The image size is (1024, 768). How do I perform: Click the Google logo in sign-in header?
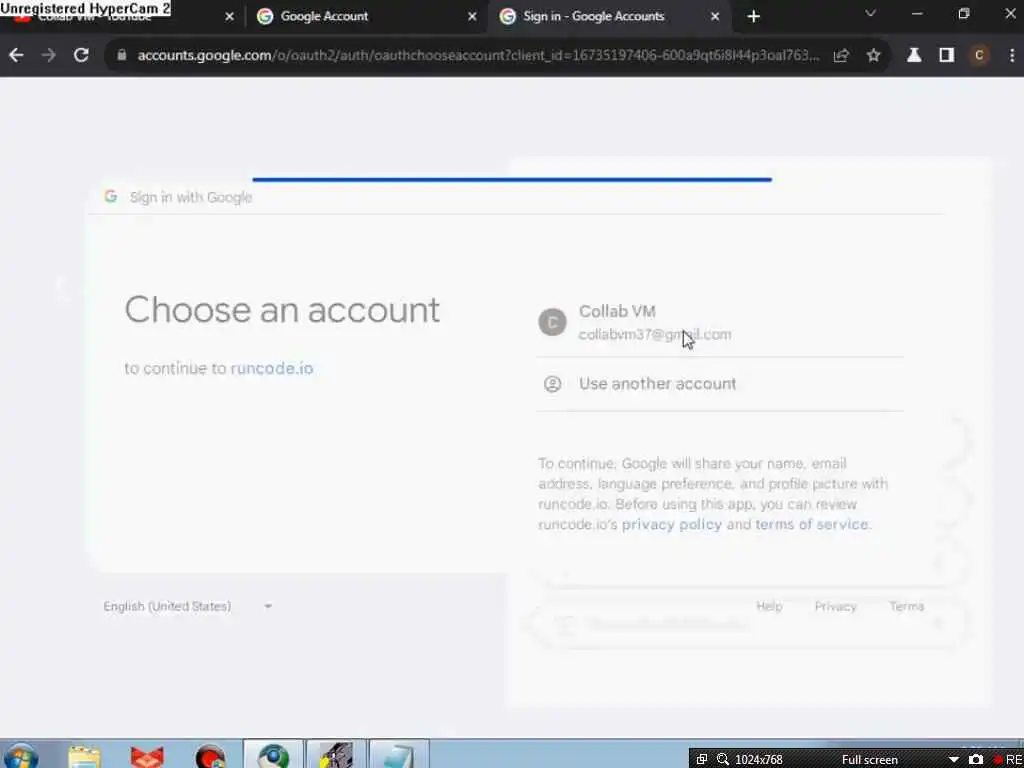(x=111, y=197)
